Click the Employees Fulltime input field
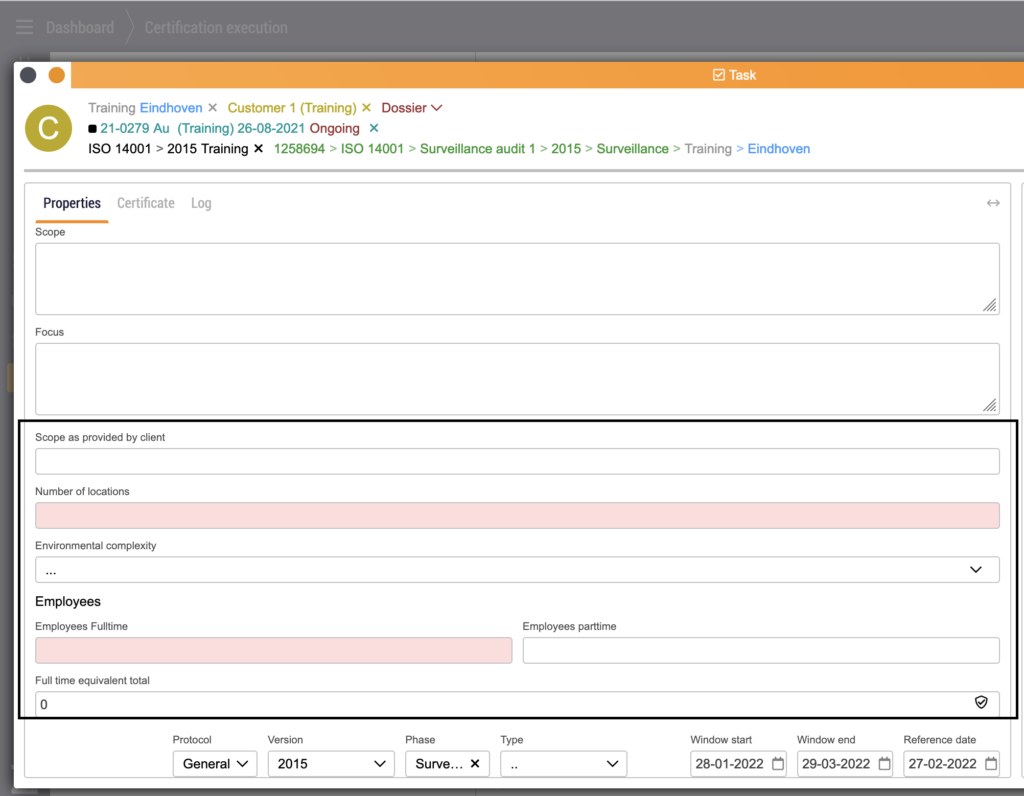Screen dimensions: 1024x796 273,651
